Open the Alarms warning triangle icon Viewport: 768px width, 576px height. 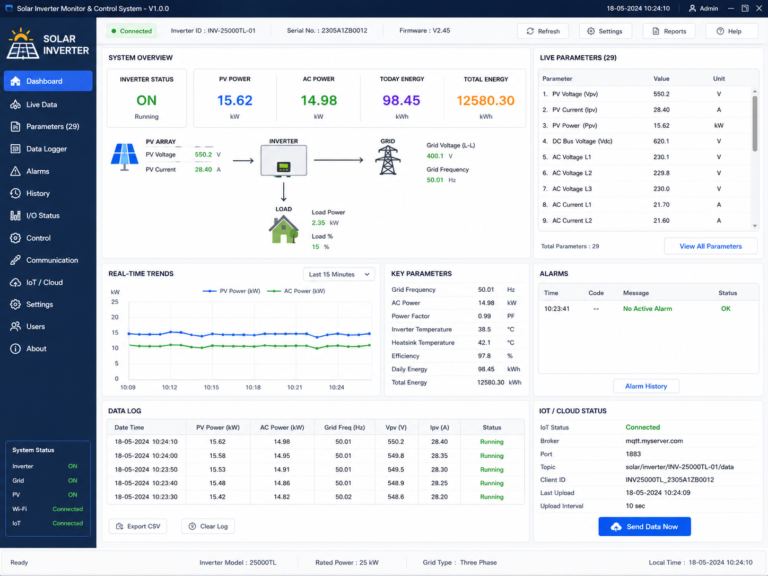coord(15,171)
